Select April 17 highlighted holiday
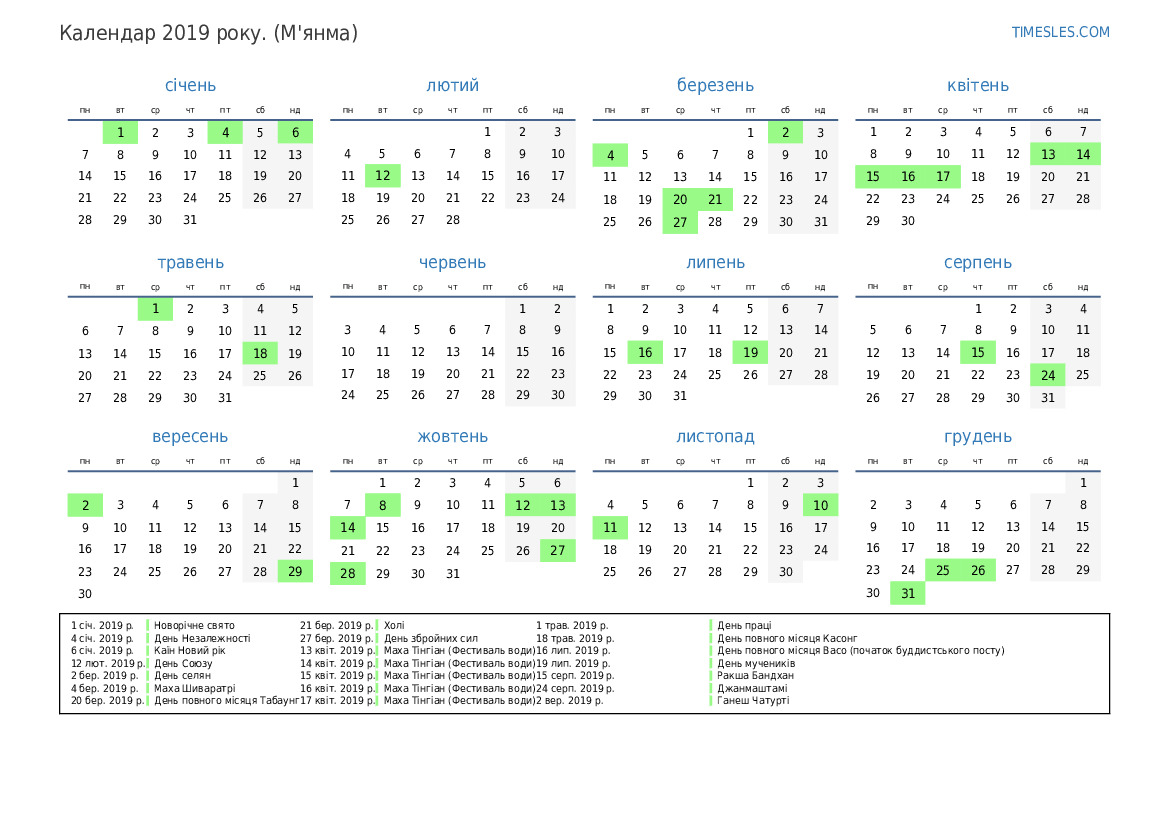 tap(943, 177)
